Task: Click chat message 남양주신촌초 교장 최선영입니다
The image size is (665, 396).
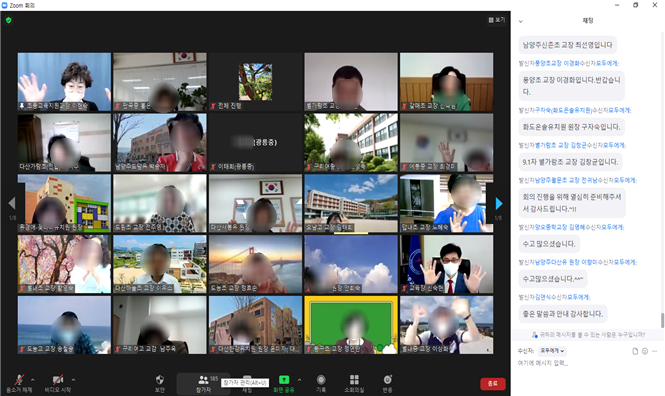Action: 567,45
